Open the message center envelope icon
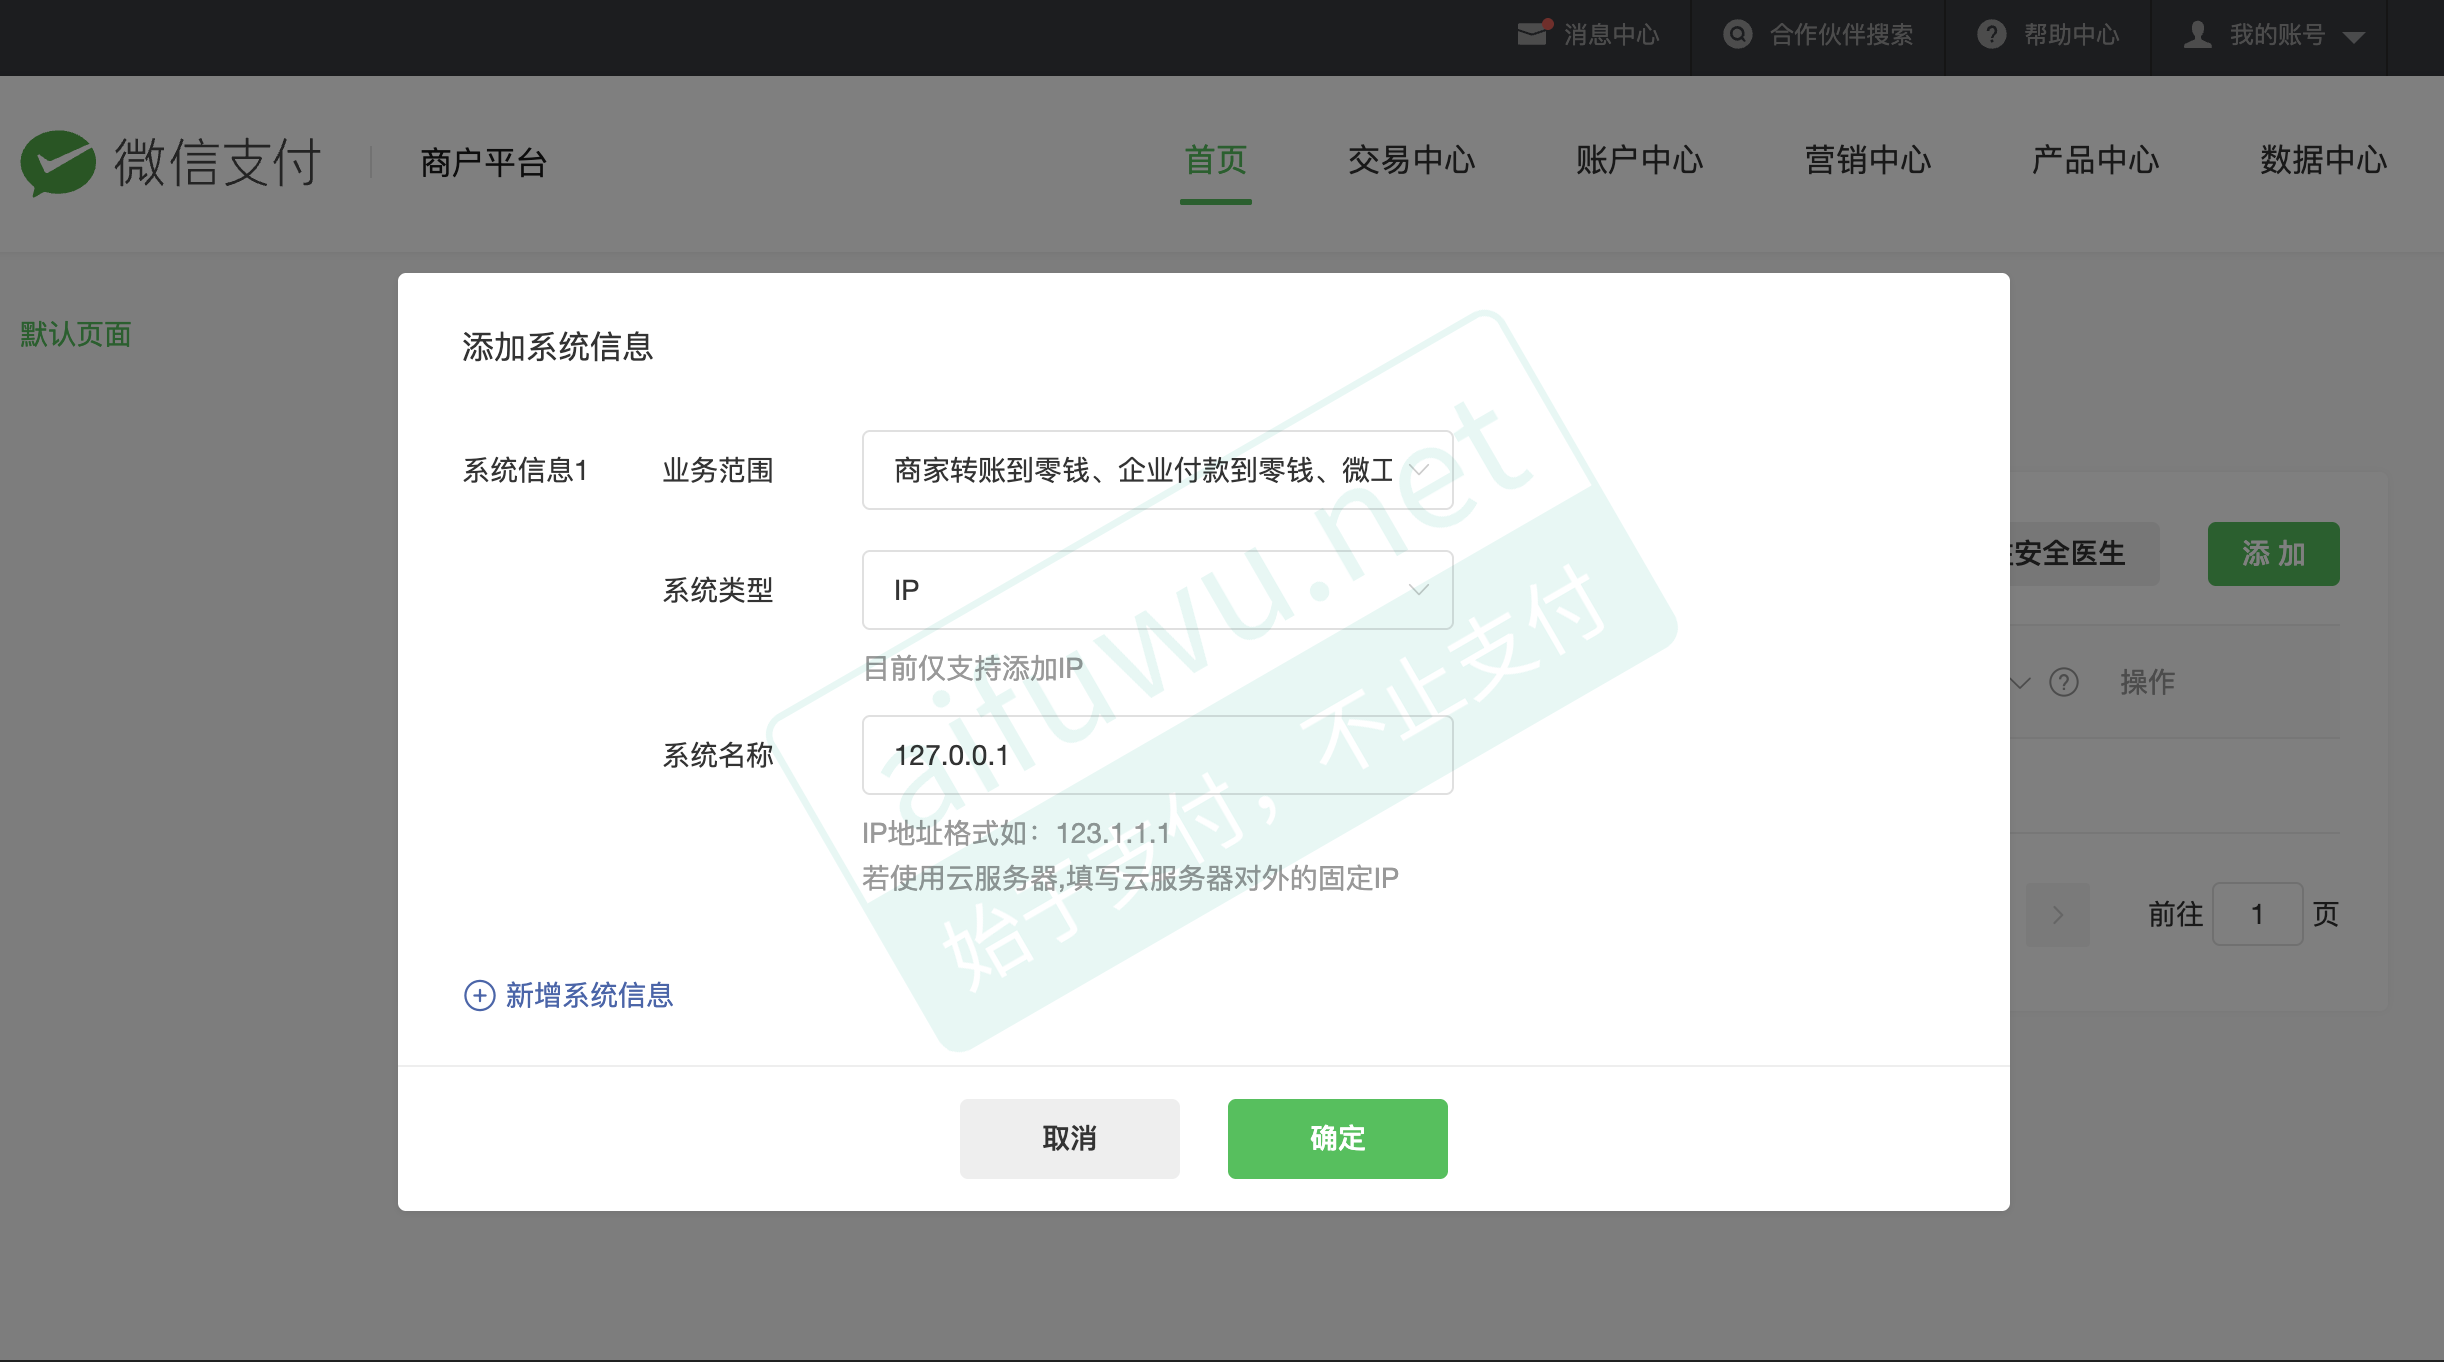2444x1362 pixels. (x=1533, y=34)
